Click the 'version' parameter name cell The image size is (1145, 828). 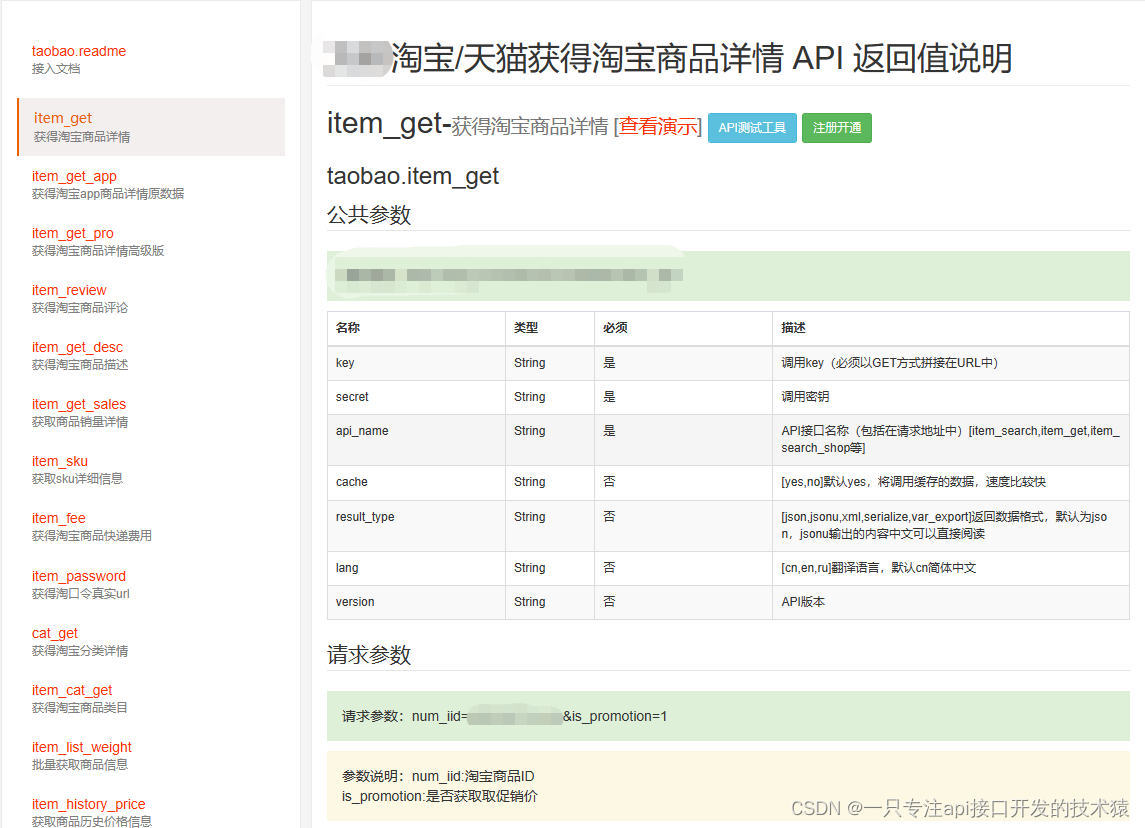tap(416, 602)
